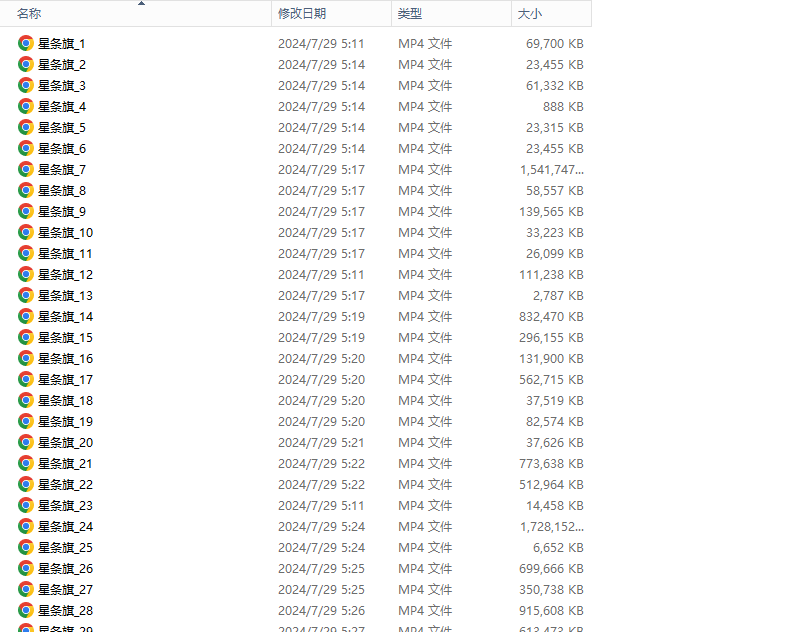
Task: Select the Chrome icon for 星条旗_24
Action: pyautogui.click(x=26, y=527)
